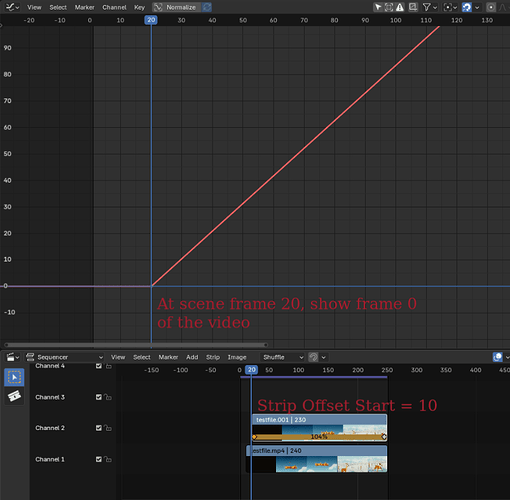Select the Blade tool in sequencer toolbar
Viewport: 510px width, 500px height.
(x=14, y=396)
